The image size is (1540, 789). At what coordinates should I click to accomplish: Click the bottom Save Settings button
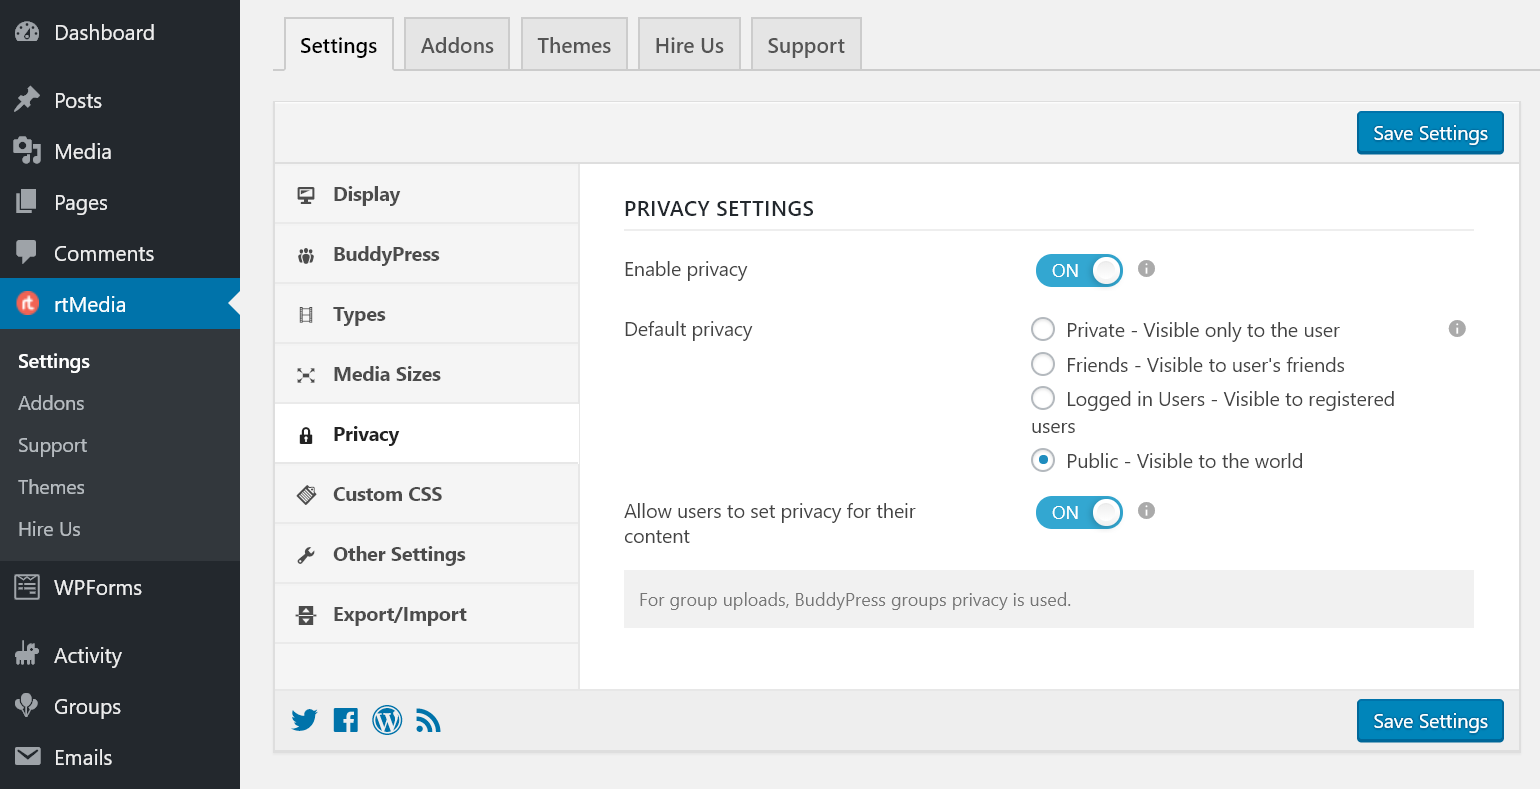click(x=1430, y=720)
